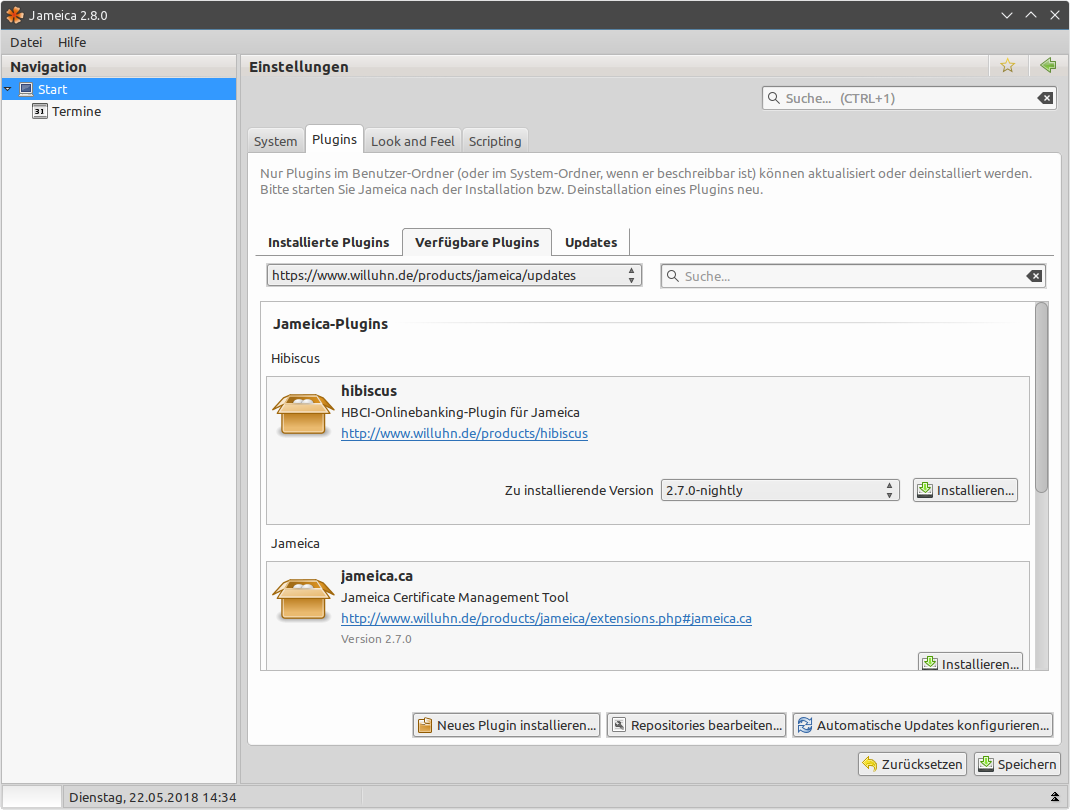Click the hibiscus plugin box icon
The image size is (1070, 810).
click(303, 414)
